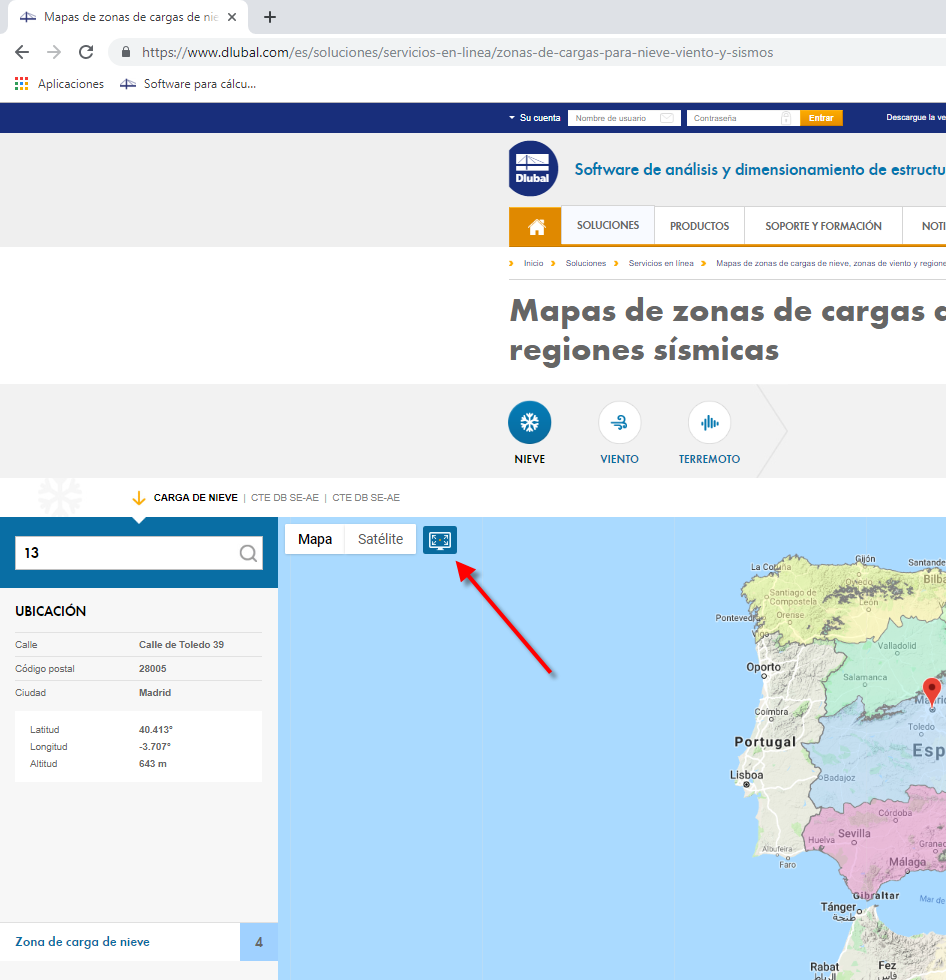Go back with browser back arrow
The width and height of the screenshot is (946, 980).
click(x=22, y=52)
